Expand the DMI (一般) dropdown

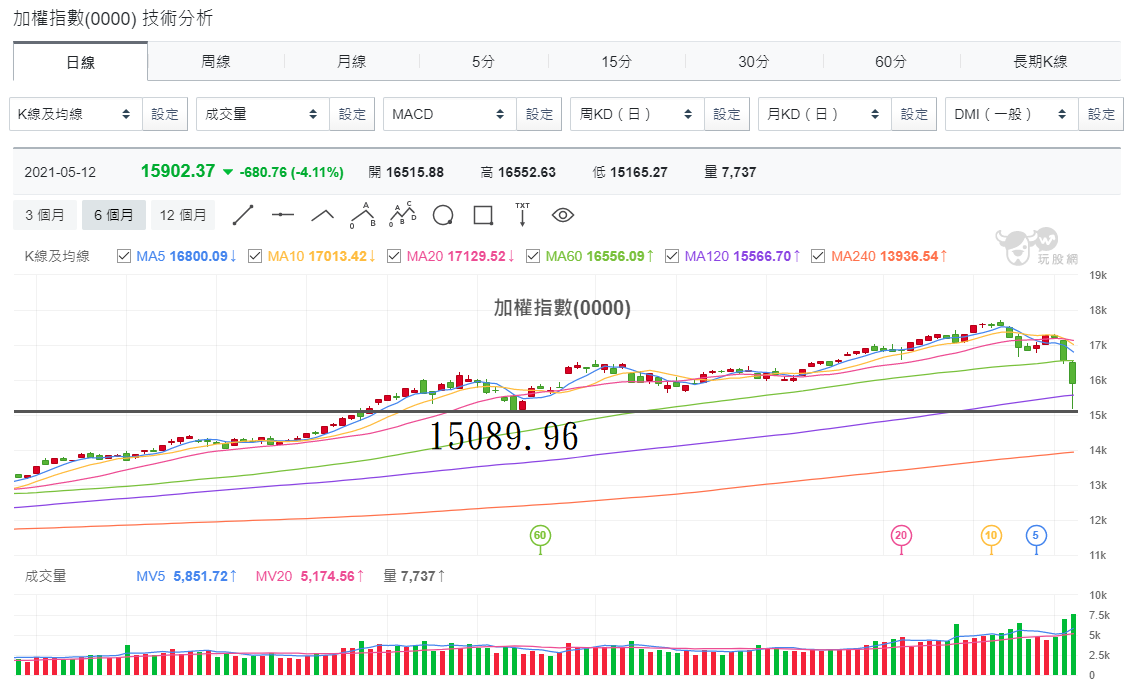click(x=1012, y=114)
